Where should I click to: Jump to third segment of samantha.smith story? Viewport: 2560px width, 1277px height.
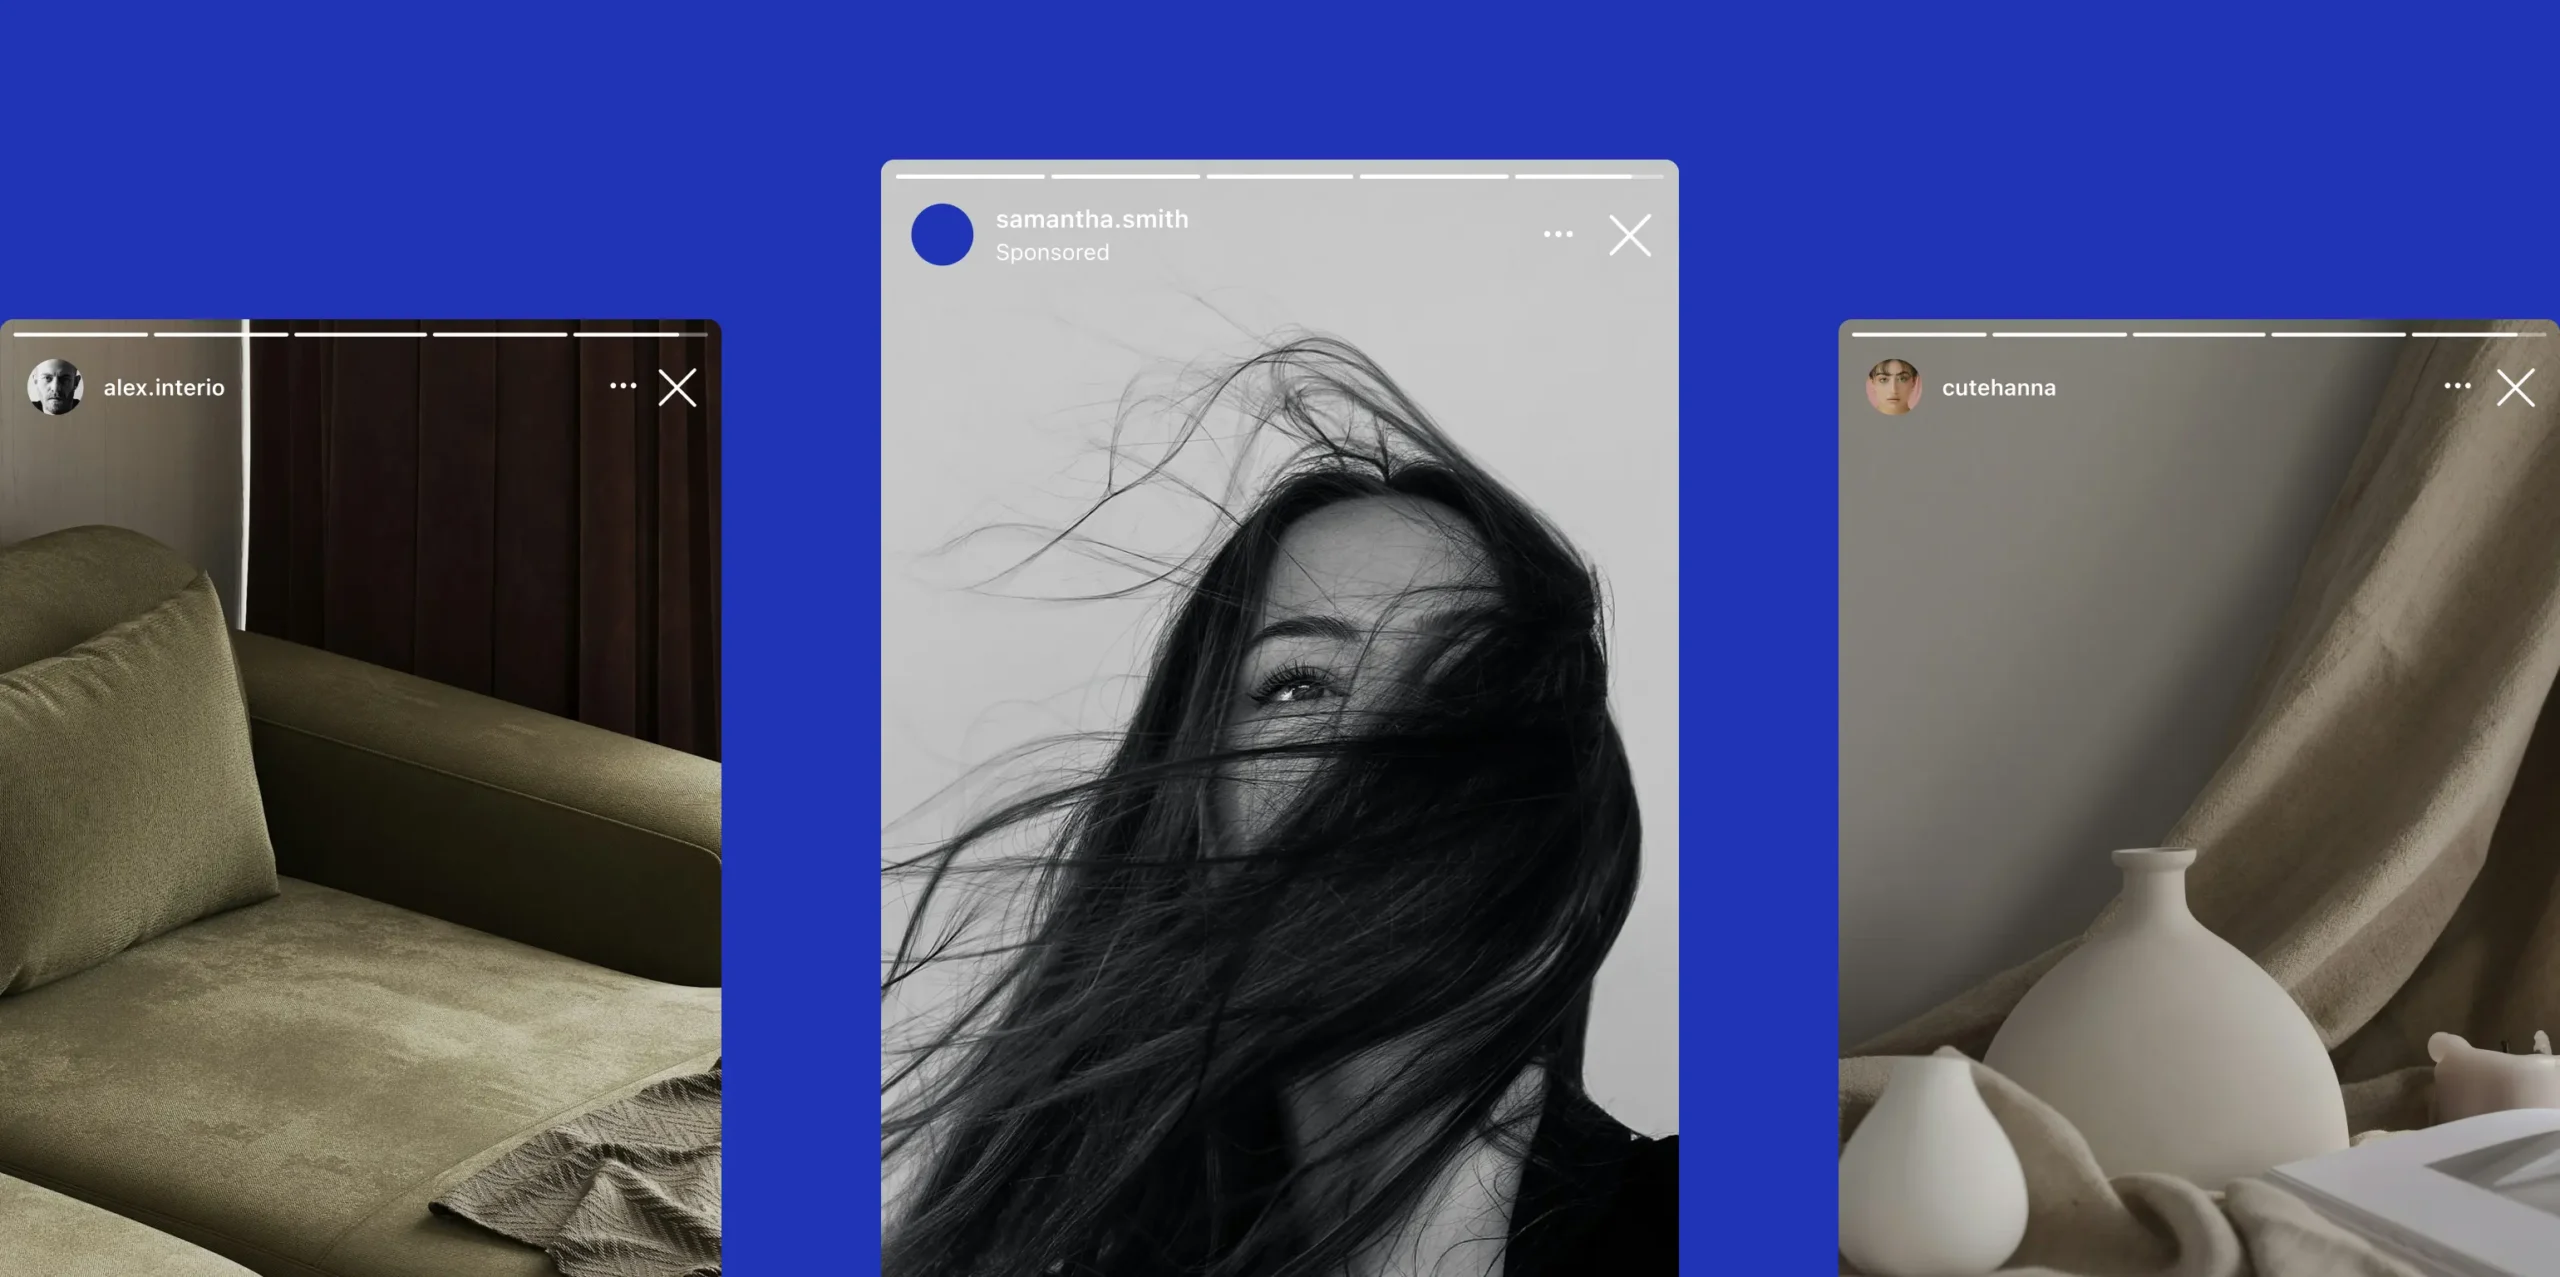1280,177
